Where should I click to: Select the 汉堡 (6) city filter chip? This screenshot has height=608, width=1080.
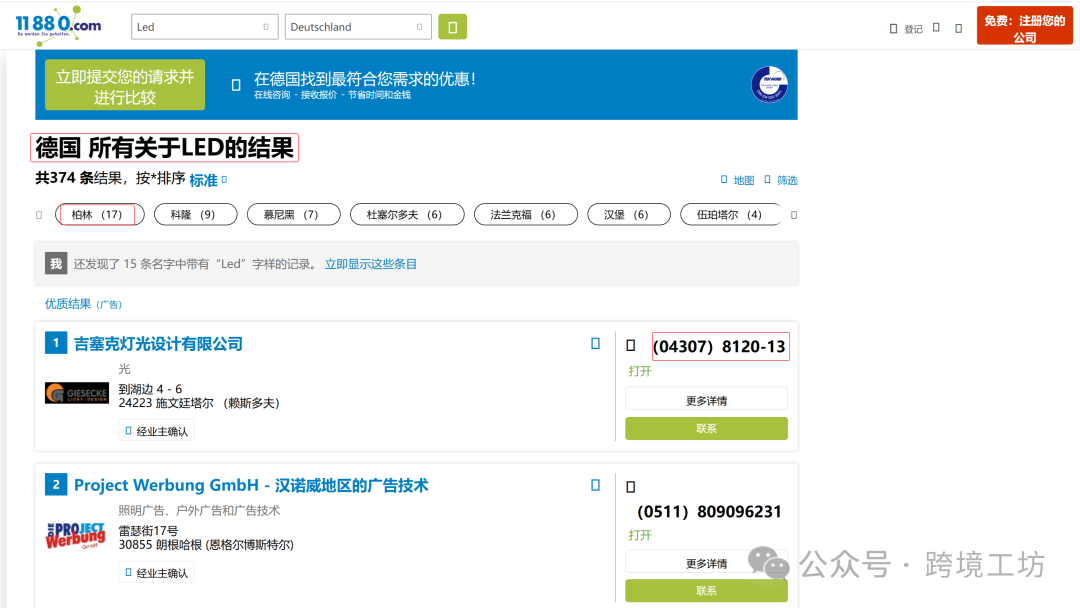[628, 214]
